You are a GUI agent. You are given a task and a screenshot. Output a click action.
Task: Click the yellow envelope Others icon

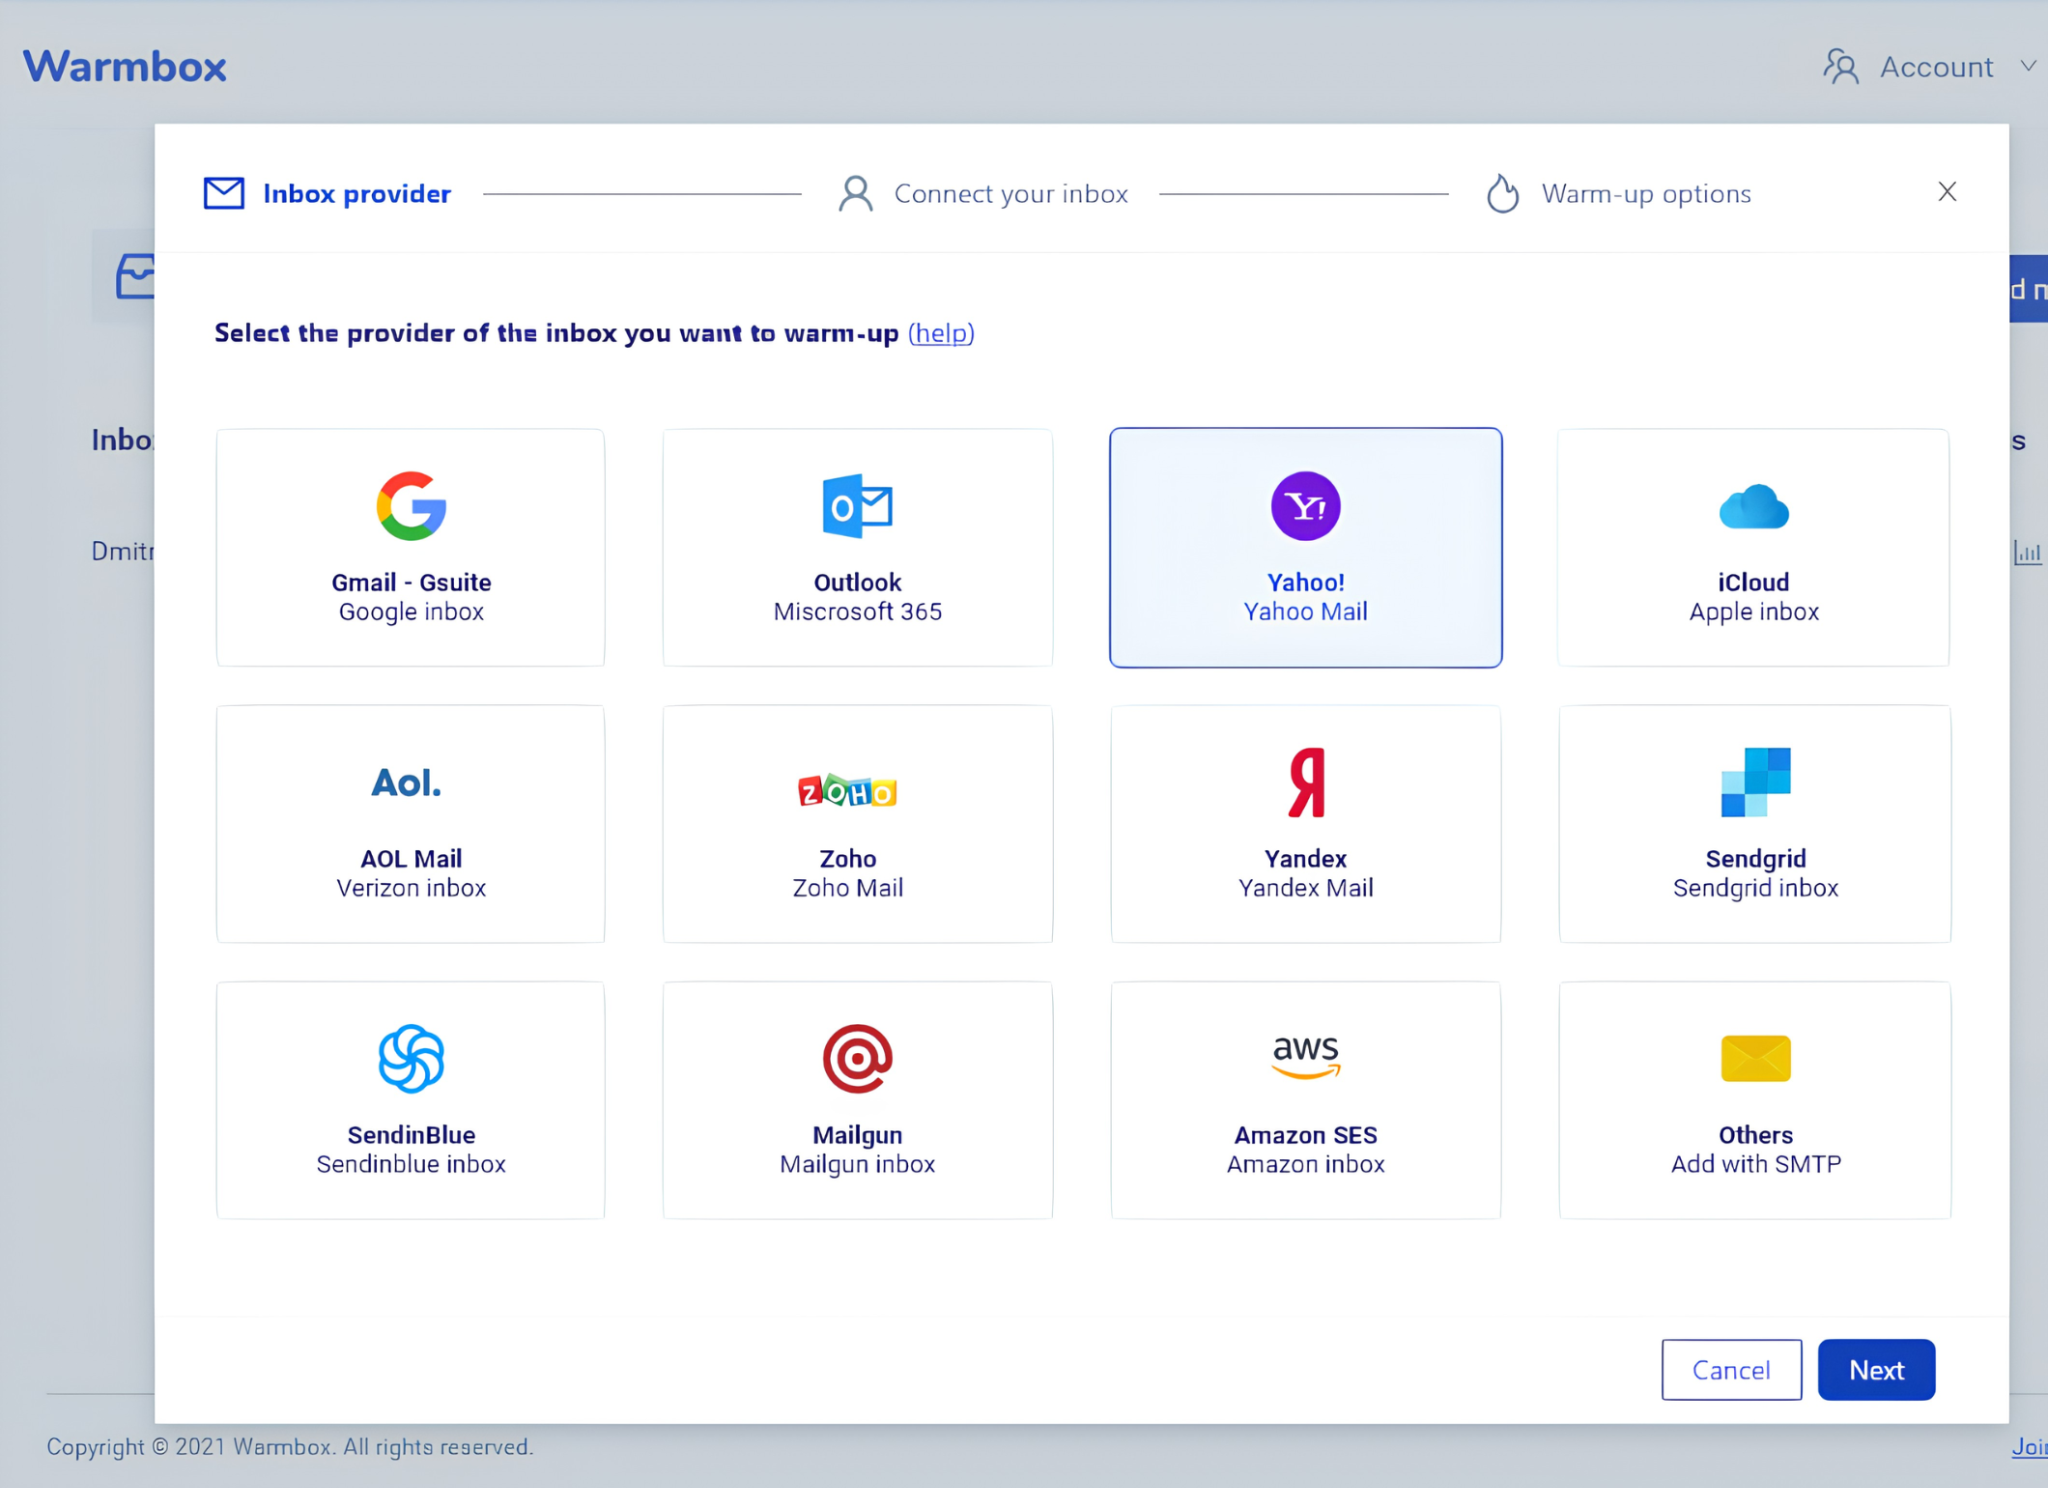(1756, 1058)
